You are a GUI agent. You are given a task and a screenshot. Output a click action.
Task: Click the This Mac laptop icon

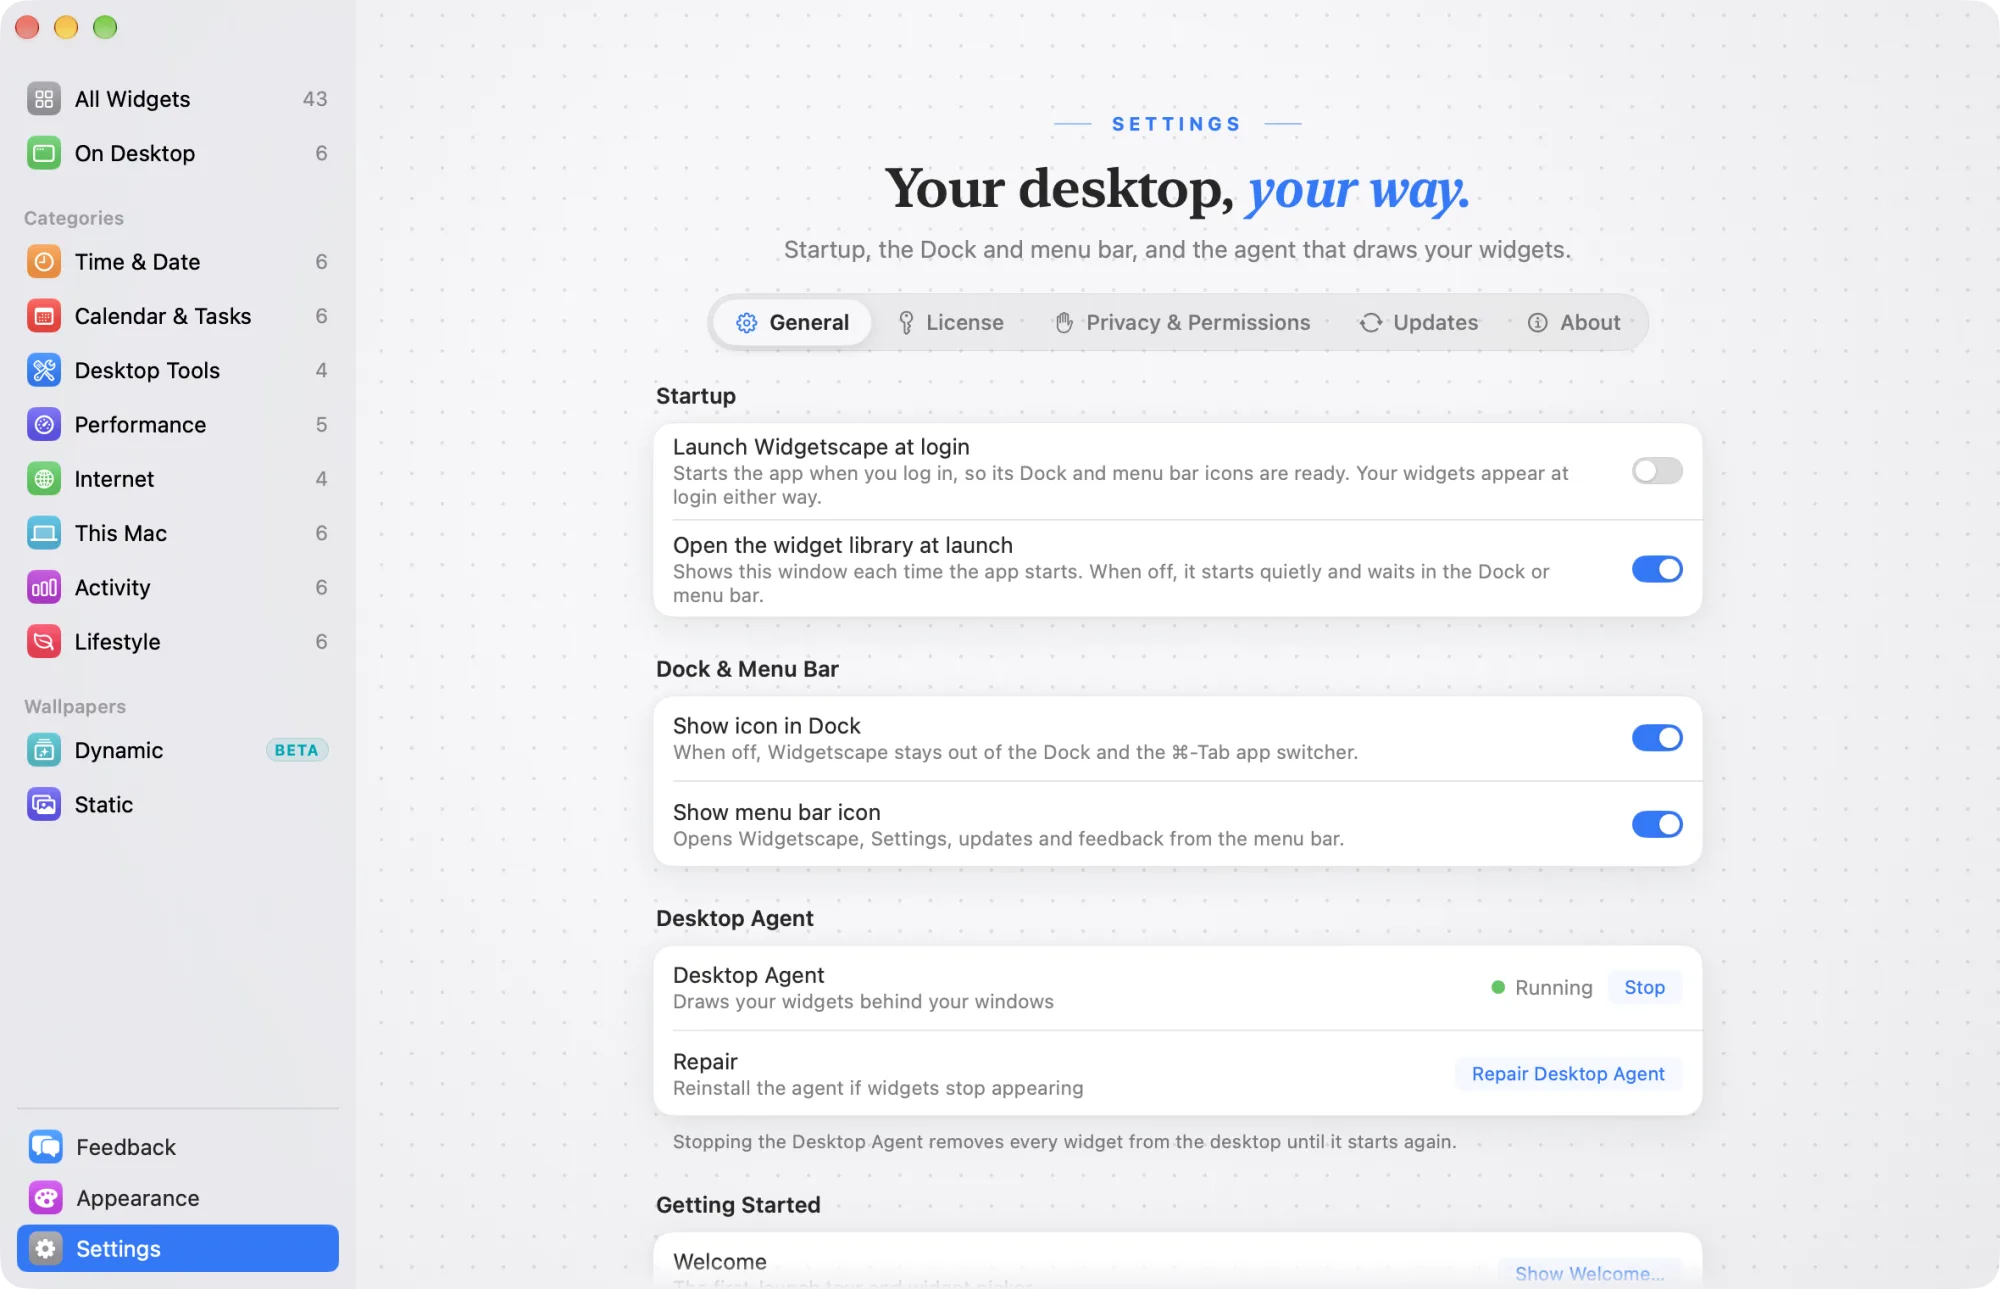click(43, 533)
